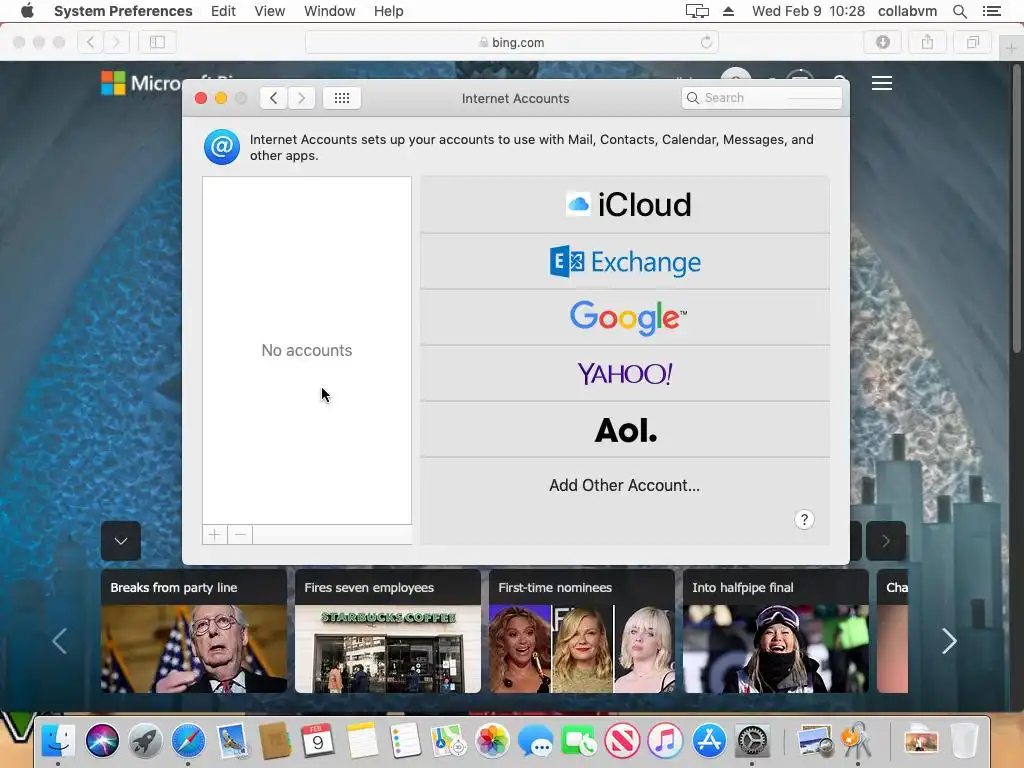Open the View menu

(x=270, y=11)
